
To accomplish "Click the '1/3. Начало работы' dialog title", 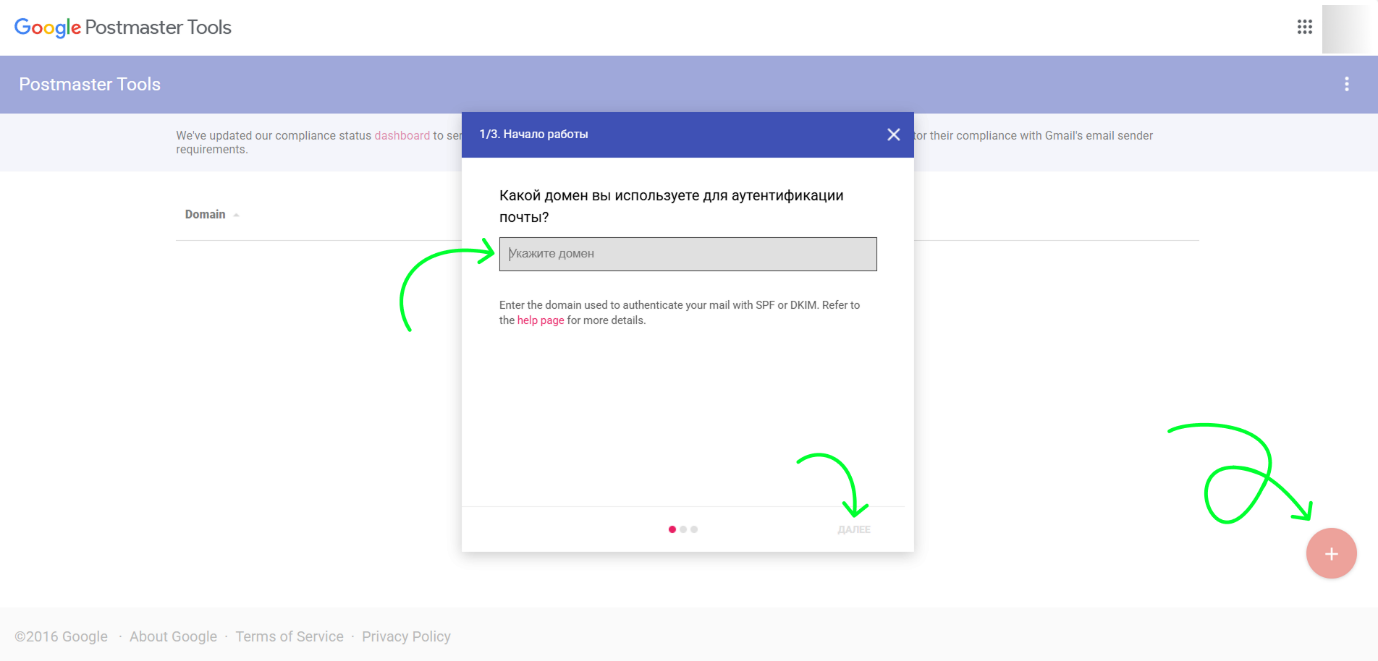I will (534, 134).
